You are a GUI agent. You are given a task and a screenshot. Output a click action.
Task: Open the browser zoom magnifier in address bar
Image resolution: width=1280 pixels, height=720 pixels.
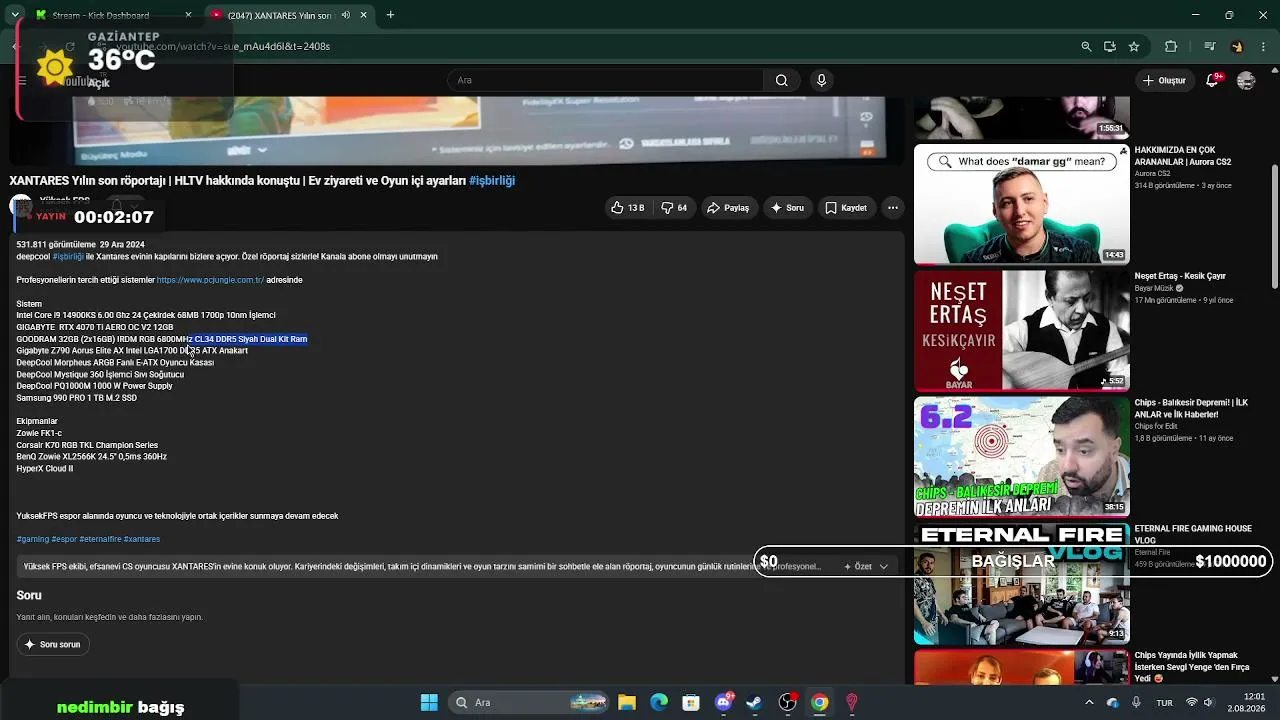pos(1086,46)
